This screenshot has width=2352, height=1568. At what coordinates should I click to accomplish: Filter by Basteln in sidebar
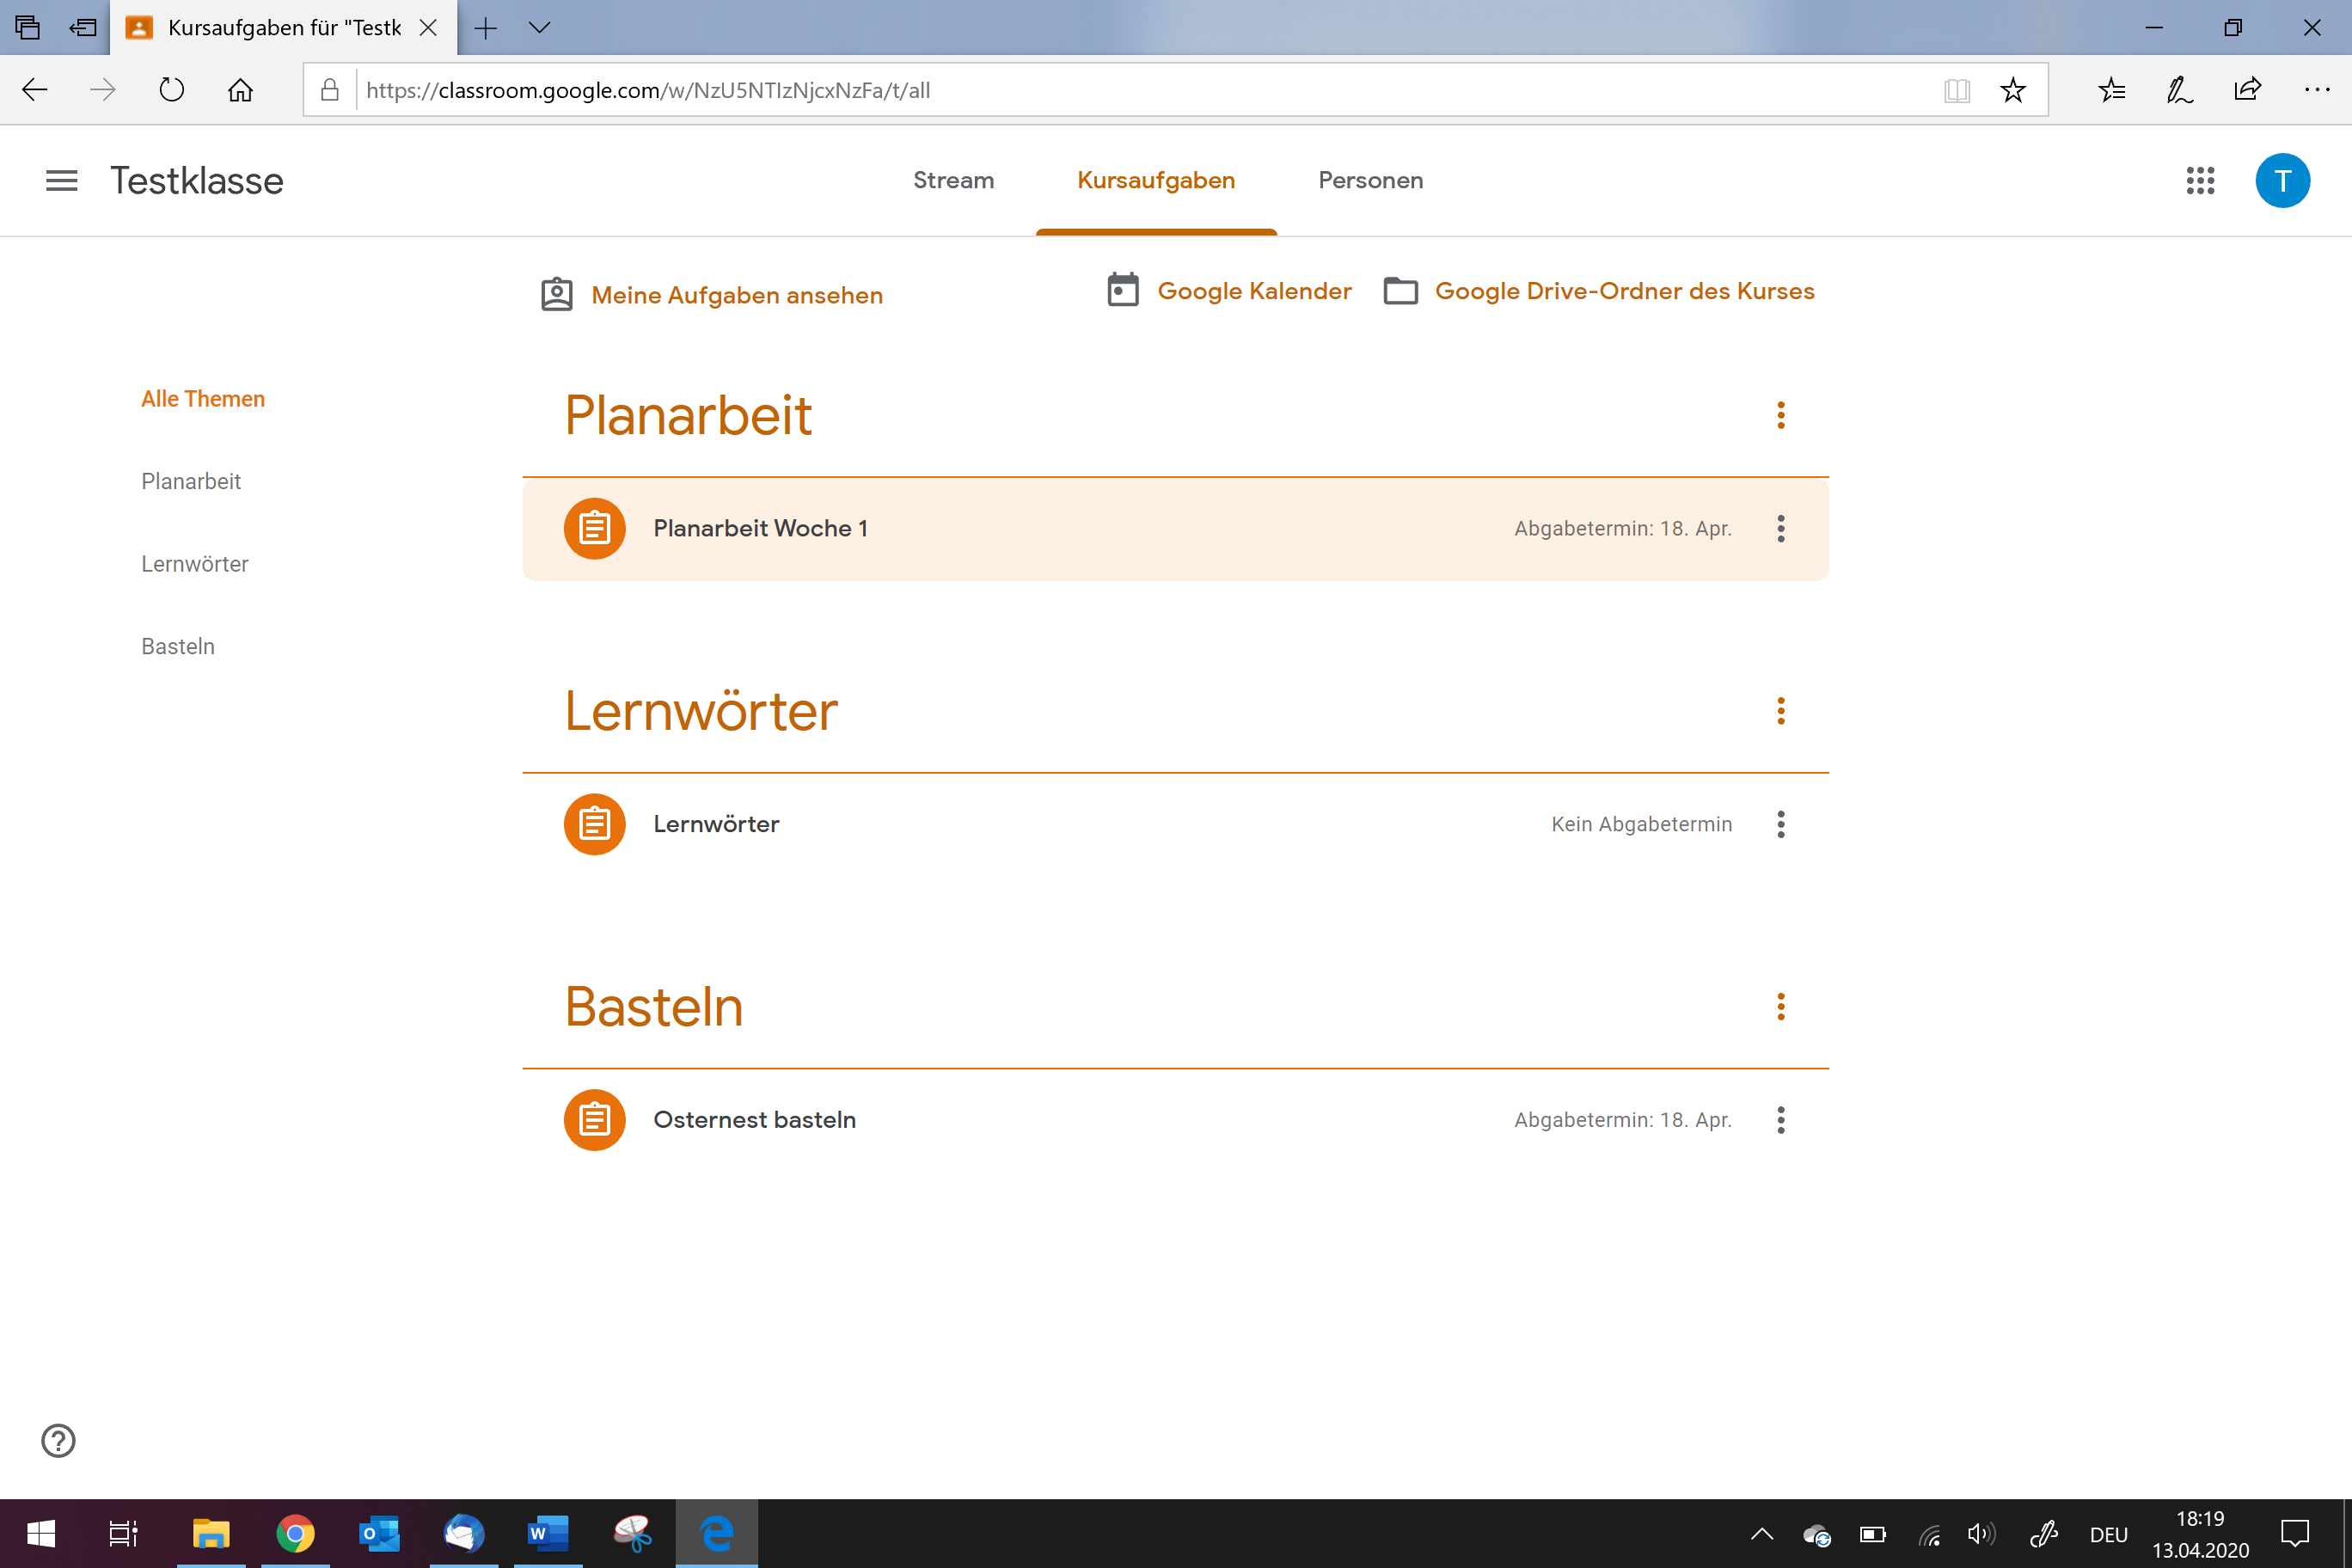tap(178, 647)
